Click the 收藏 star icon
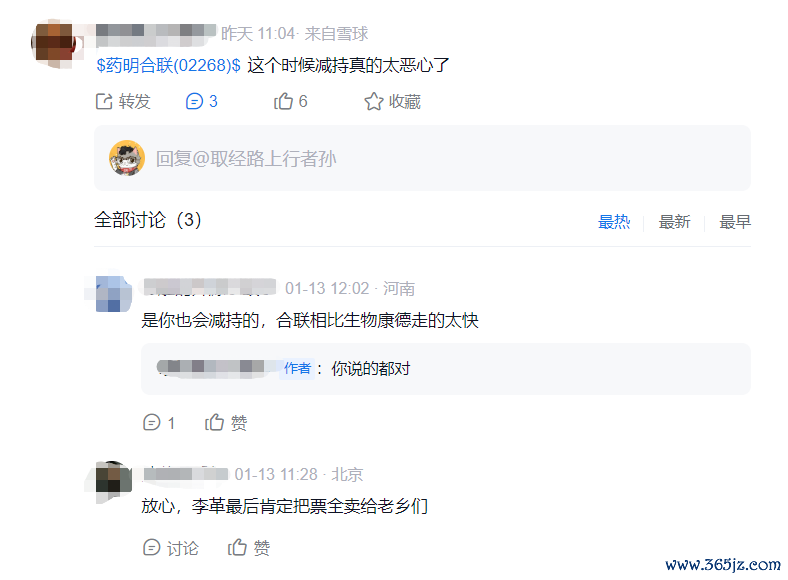 pos(374,102)
